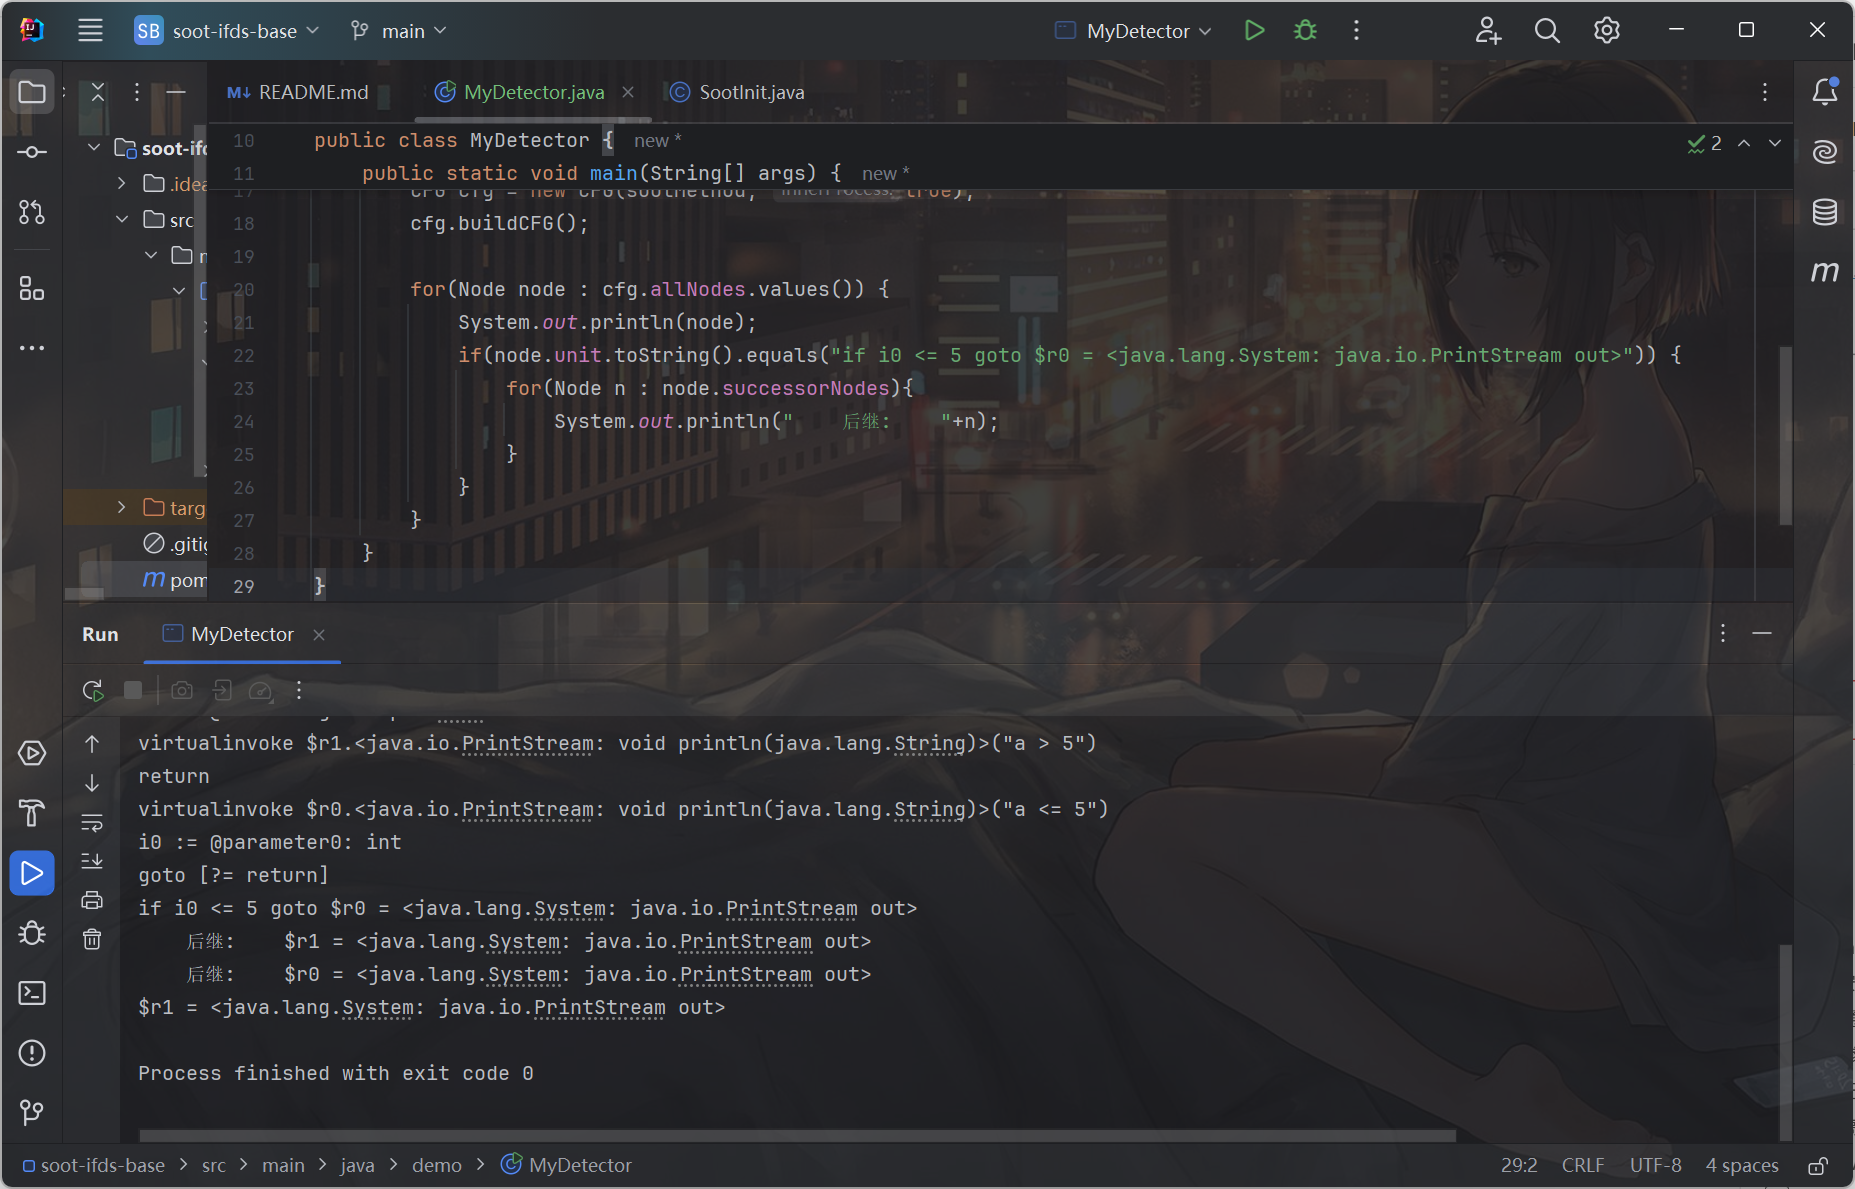This screenshot has height=1189, width=1855.
Task: Click the Debug bug icon in toolbar
Action: click(1305, 31)
